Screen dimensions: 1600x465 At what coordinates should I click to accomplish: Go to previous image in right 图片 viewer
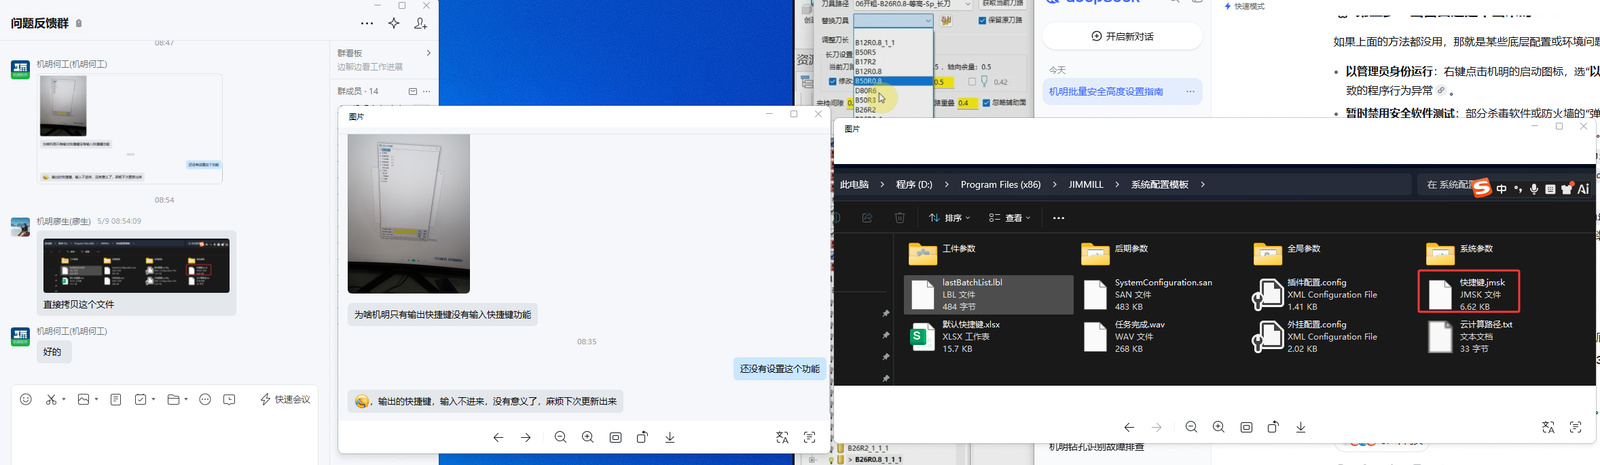[1129, 427]
